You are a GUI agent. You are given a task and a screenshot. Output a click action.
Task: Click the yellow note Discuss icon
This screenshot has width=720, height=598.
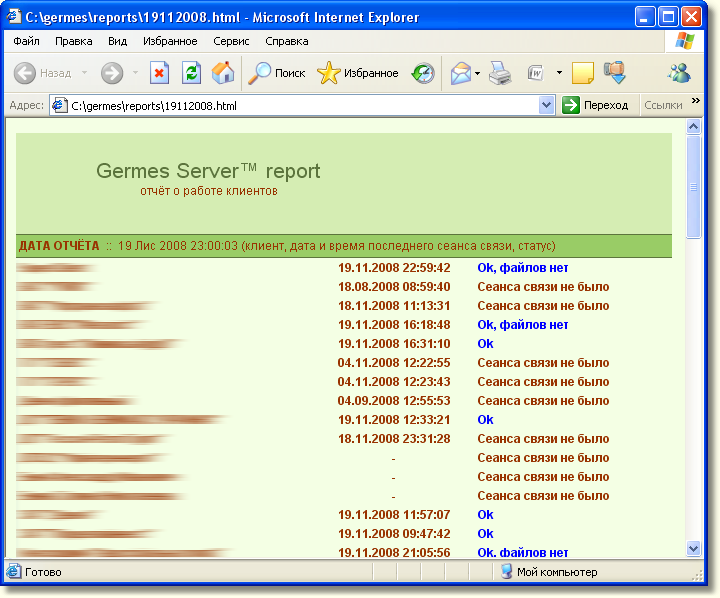[x=583, y=73]
